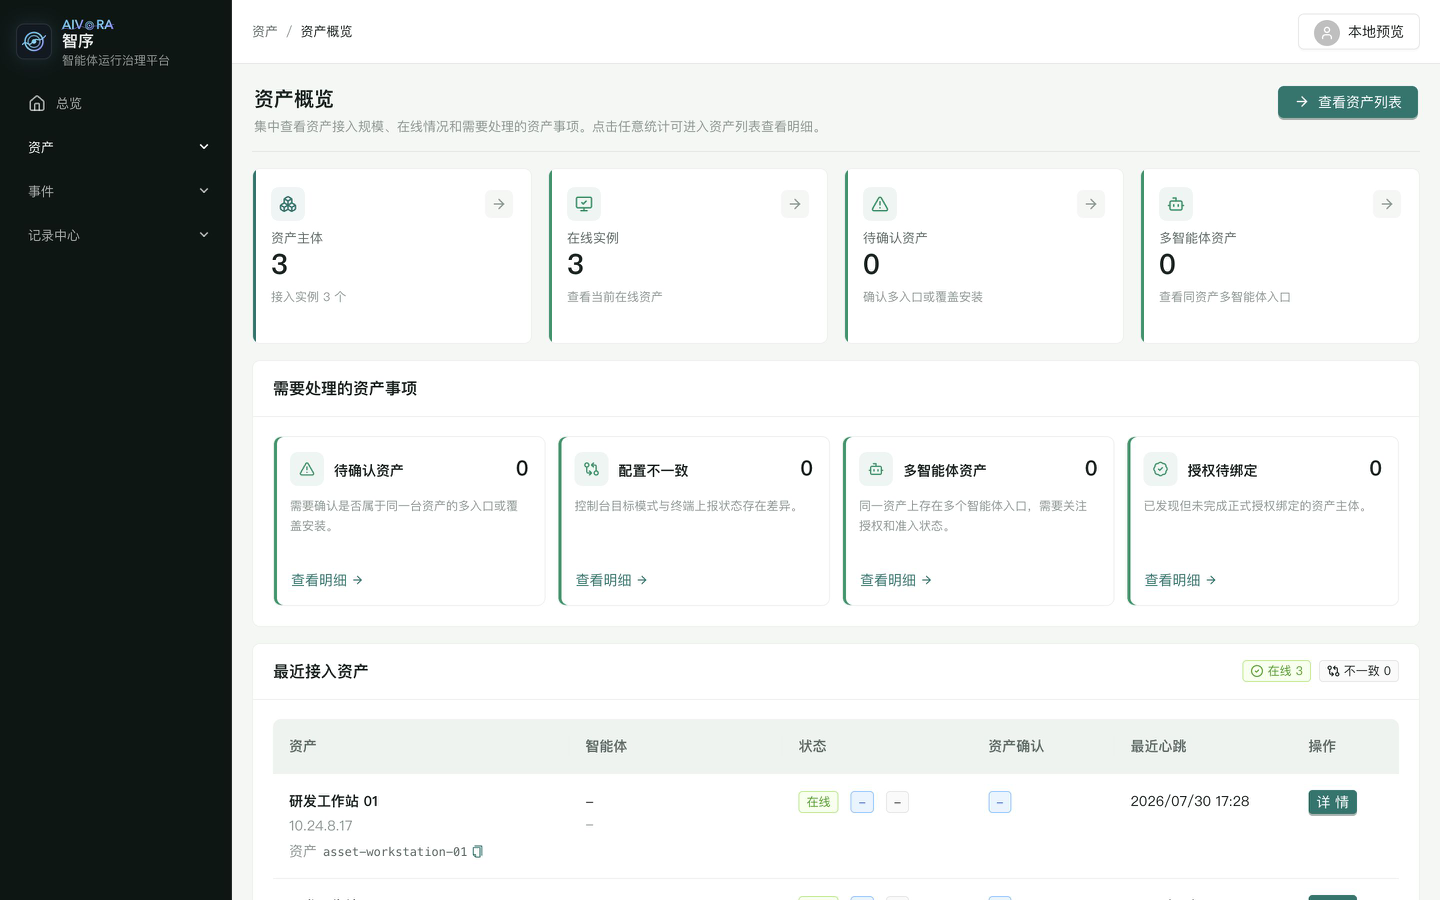Click 最近接入资产 section heading

coord(321,671)
